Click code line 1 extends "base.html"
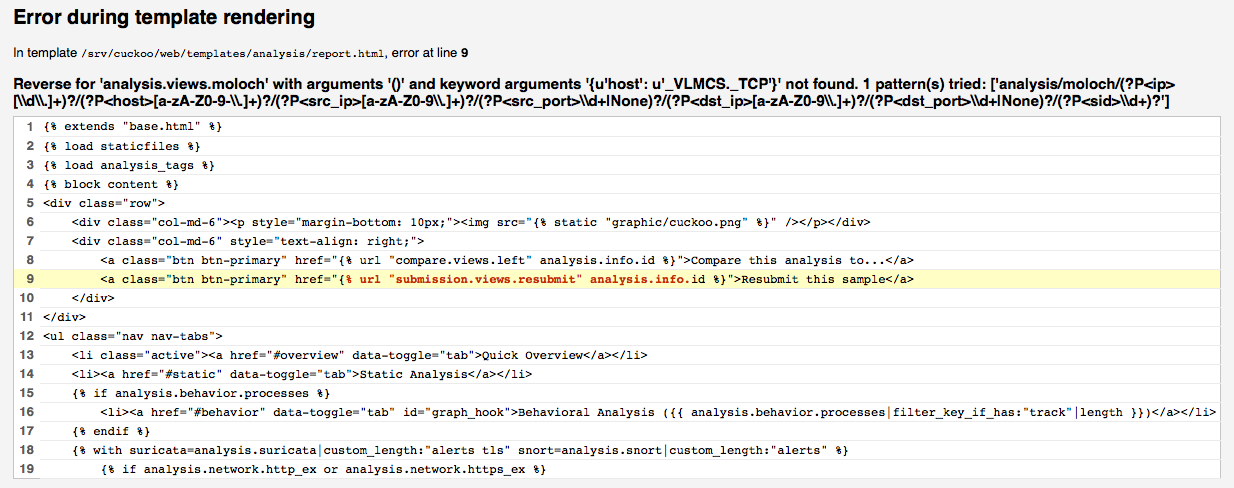Image resolution: width=1234 pixels, height=488 pixels. click(x=617, y=127)
